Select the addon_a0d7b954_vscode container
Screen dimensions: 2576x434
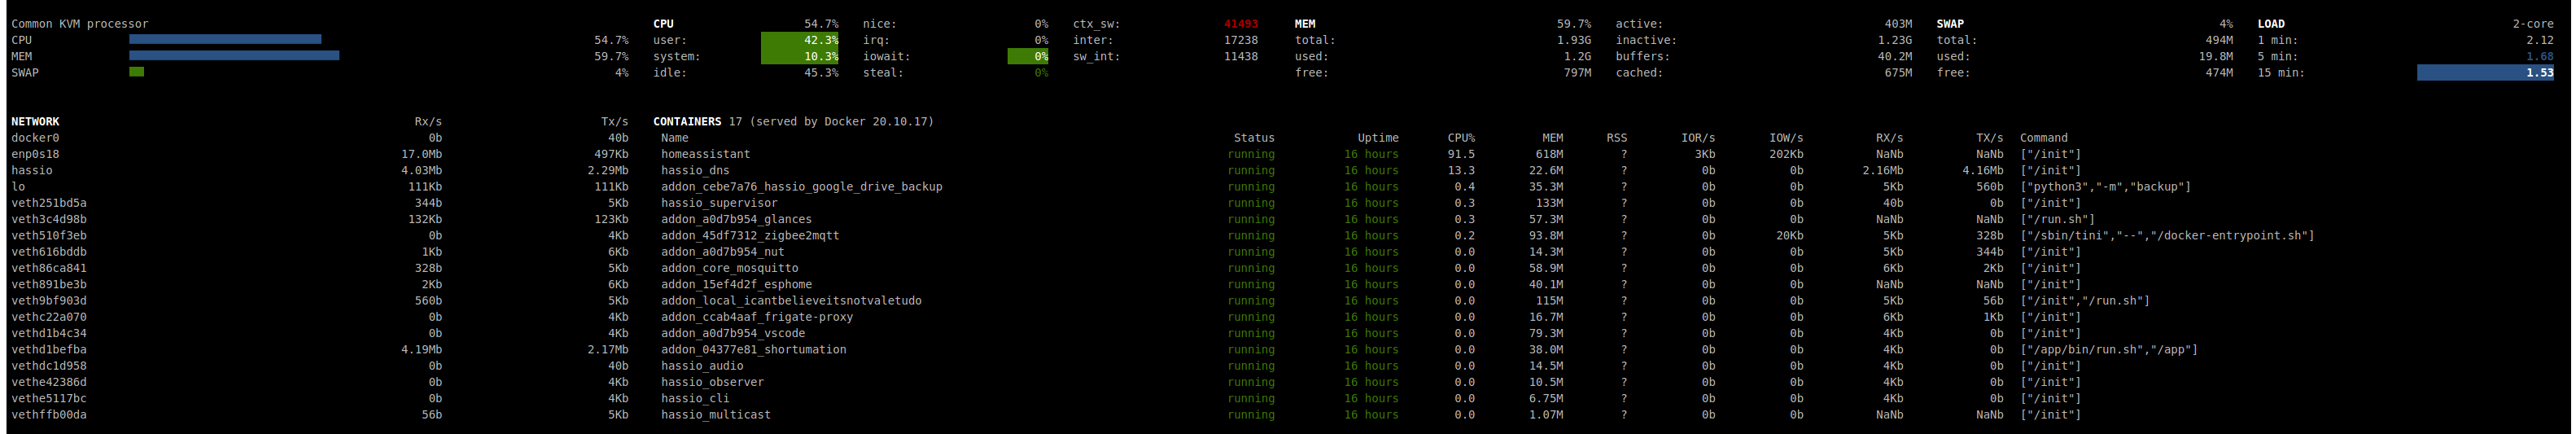(733, 334)
